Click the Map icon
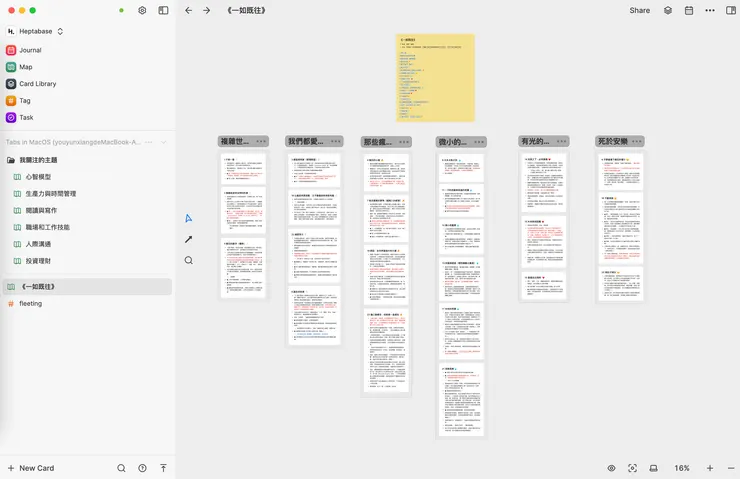Image resolution: width=740 pixels, height=479 pixels. pyautogui.click(x=11, y=67)
